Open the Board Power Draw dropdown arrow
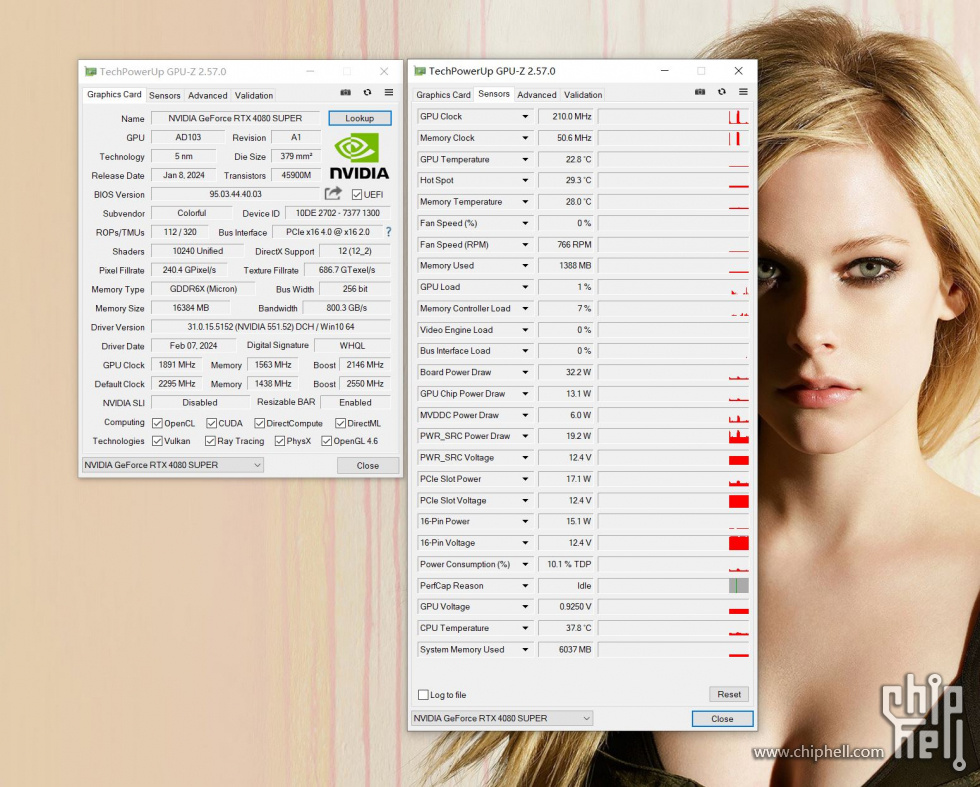This screenshot has height=787, width=980. point(525,372)
